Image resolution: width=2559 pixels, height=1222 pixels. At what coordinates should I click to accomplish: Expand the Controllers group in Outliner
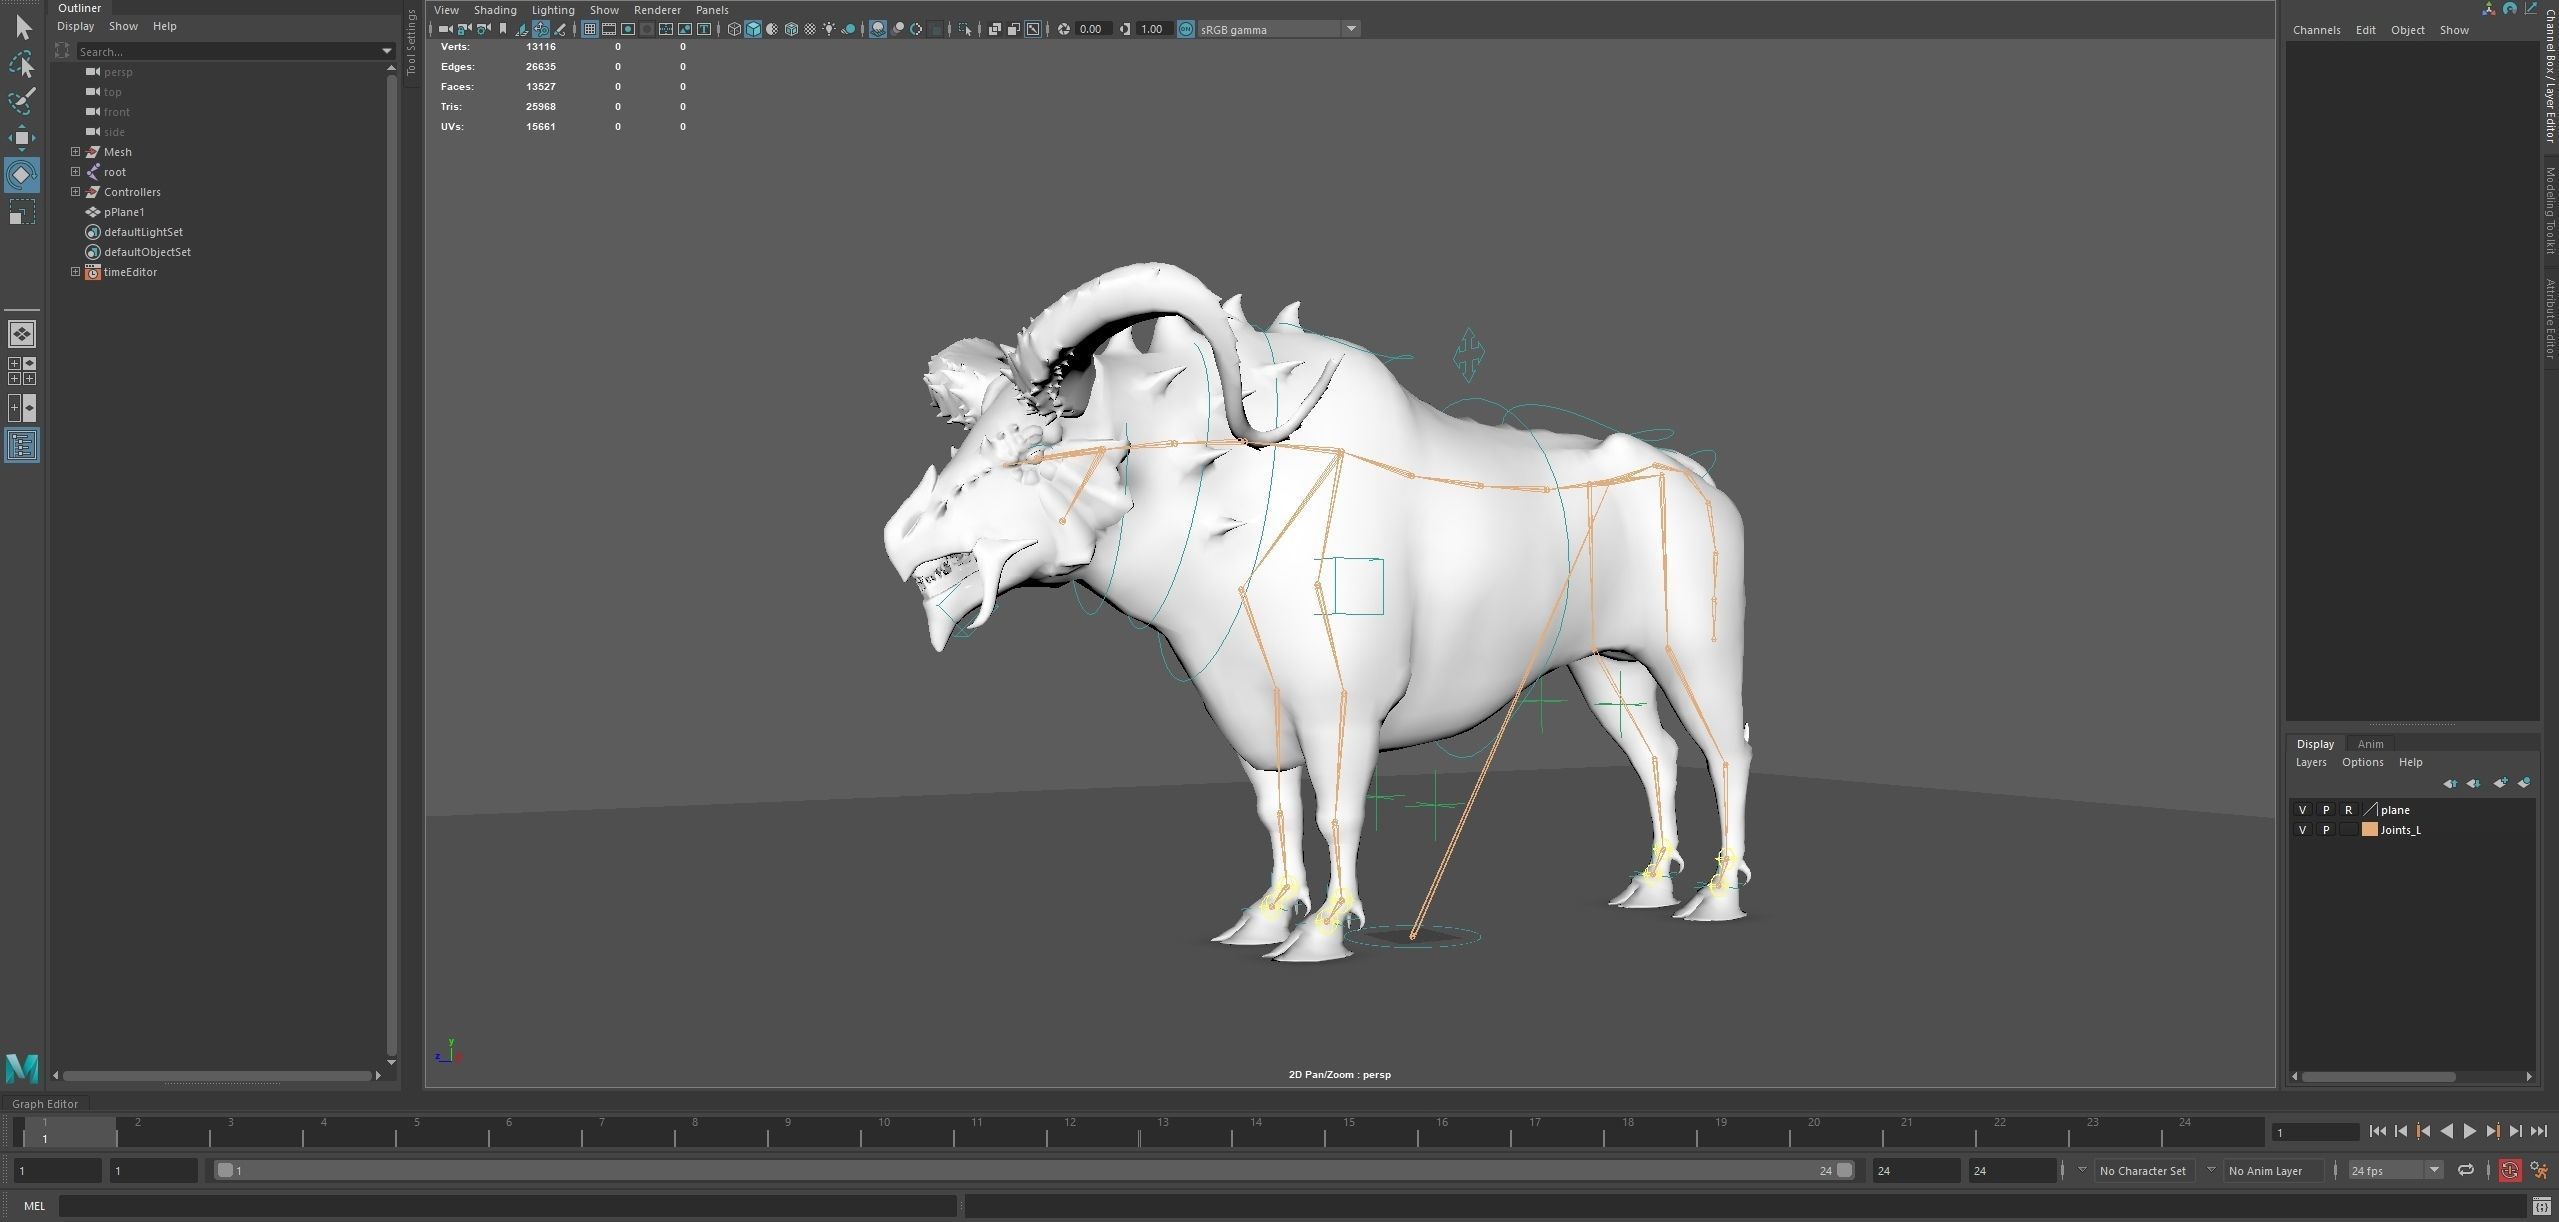pyautogui.click(x=75, y=192)
